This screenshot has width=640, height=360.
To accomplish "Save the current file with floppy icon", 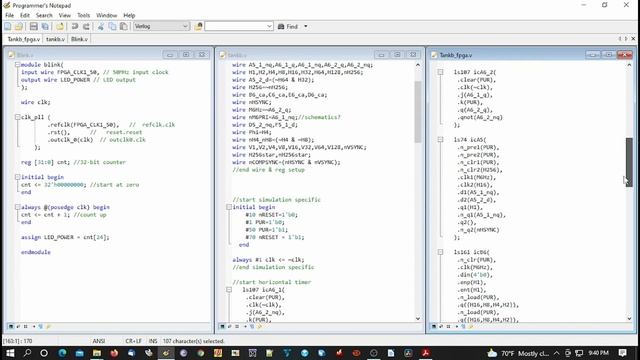I will click(33, 27).
